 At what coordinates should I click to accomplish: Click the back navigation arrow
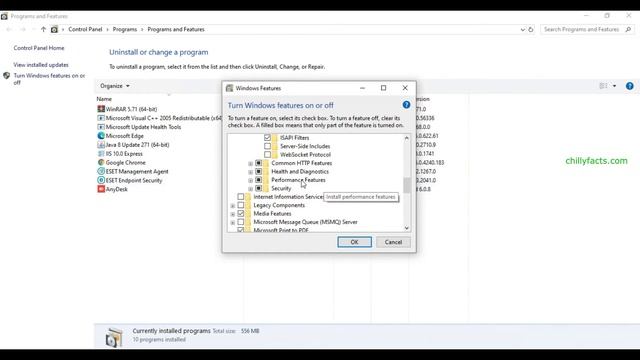coord(9,29)
